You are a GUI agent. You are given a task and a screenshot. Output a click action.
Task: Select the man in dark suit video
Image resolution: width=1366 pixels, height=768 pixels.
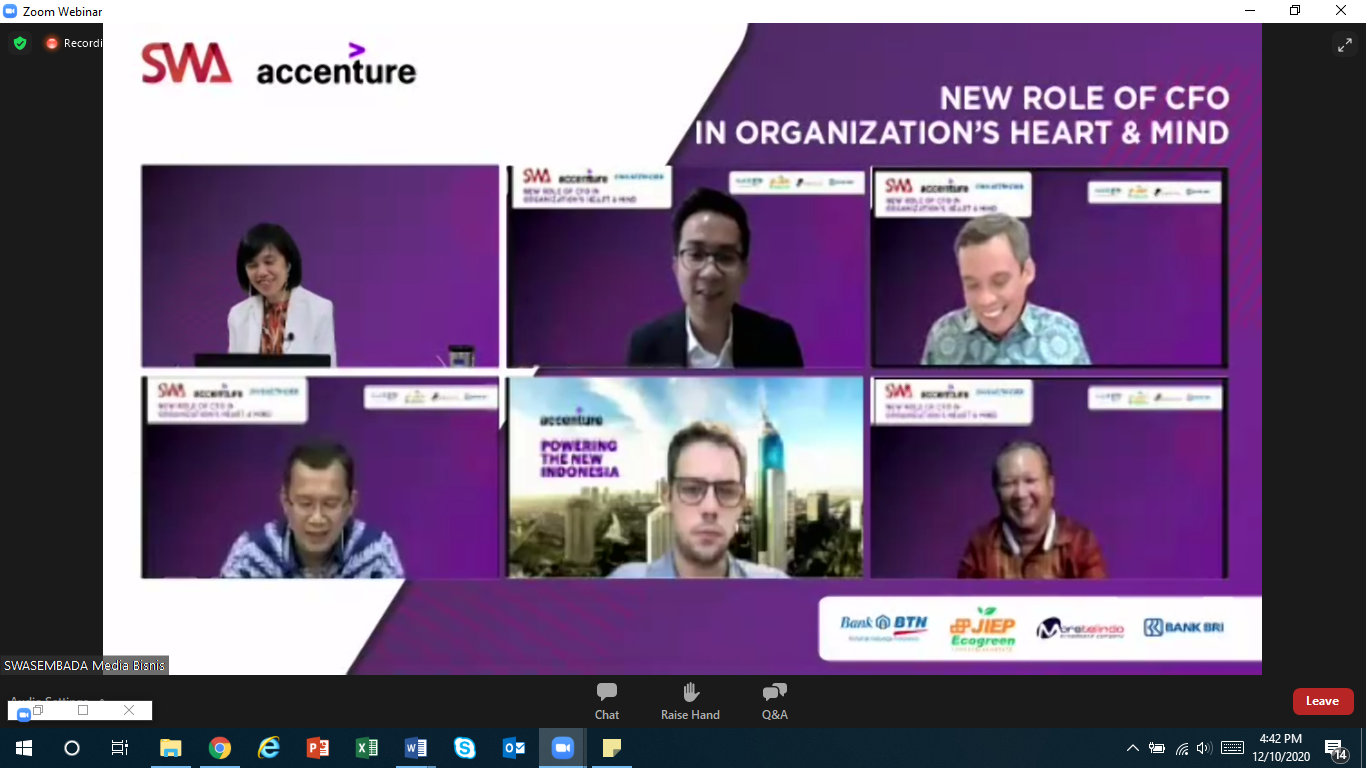click(687, 266)
